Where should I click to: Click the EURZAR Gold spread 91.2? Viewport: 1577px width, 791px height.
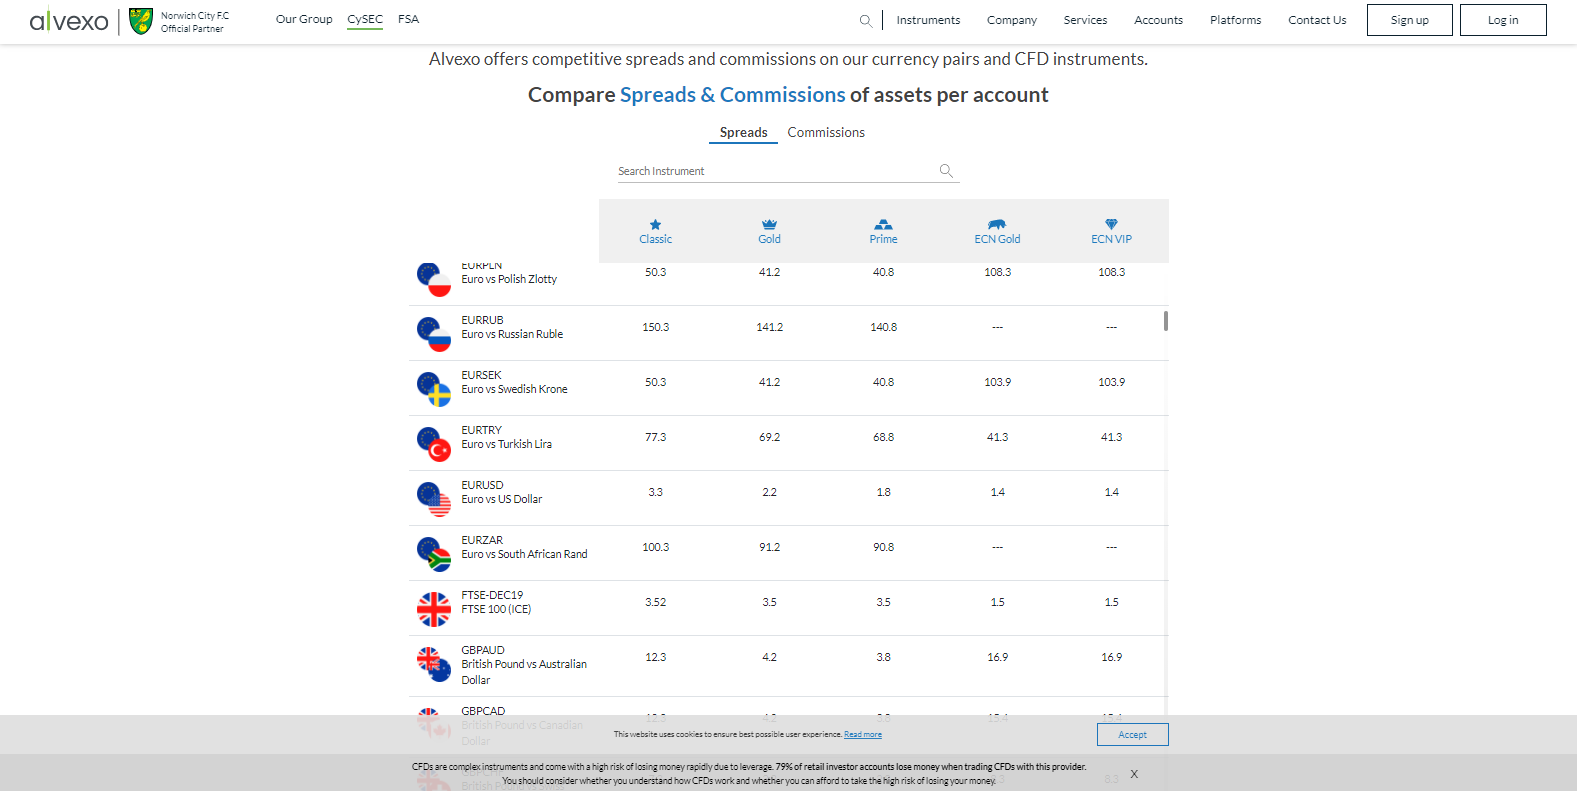pos(770,547)
